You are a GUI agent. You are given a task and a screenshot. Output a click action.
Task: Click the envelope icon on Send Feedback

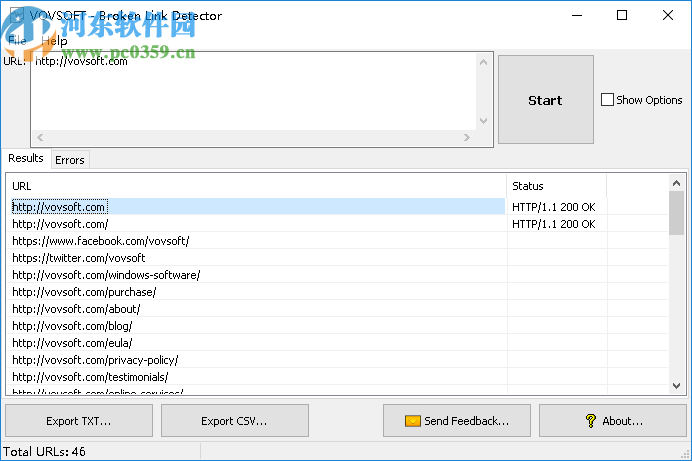pos(413,421)
